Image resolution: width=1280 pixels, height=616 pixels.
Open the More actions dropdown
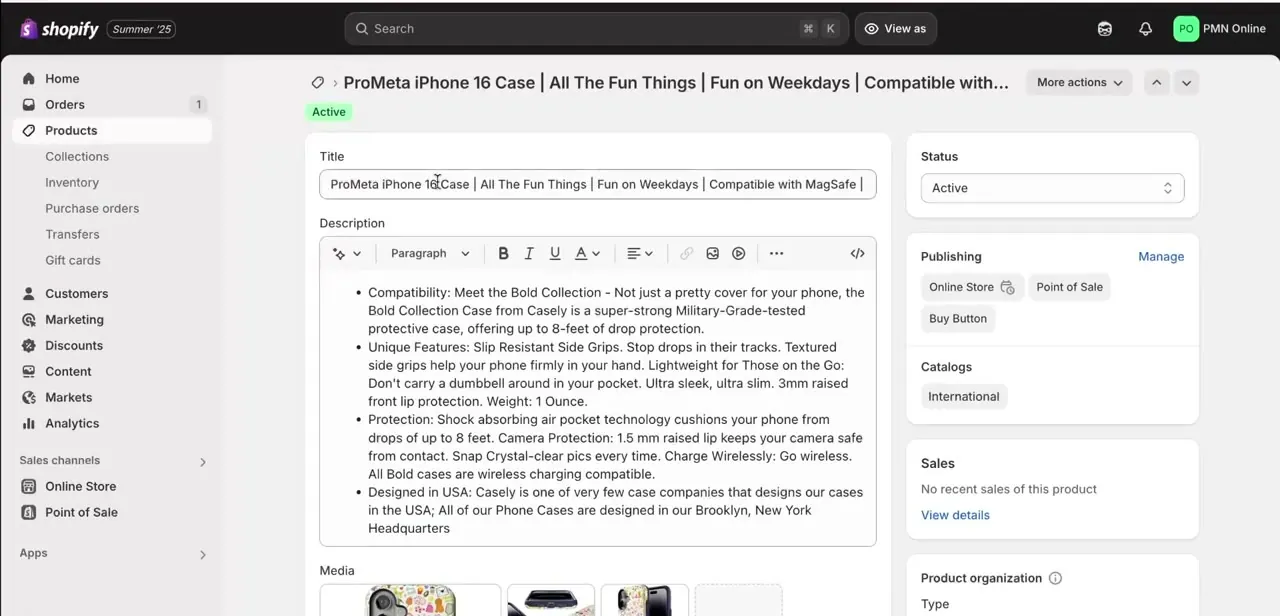[x=1079, y=83]
